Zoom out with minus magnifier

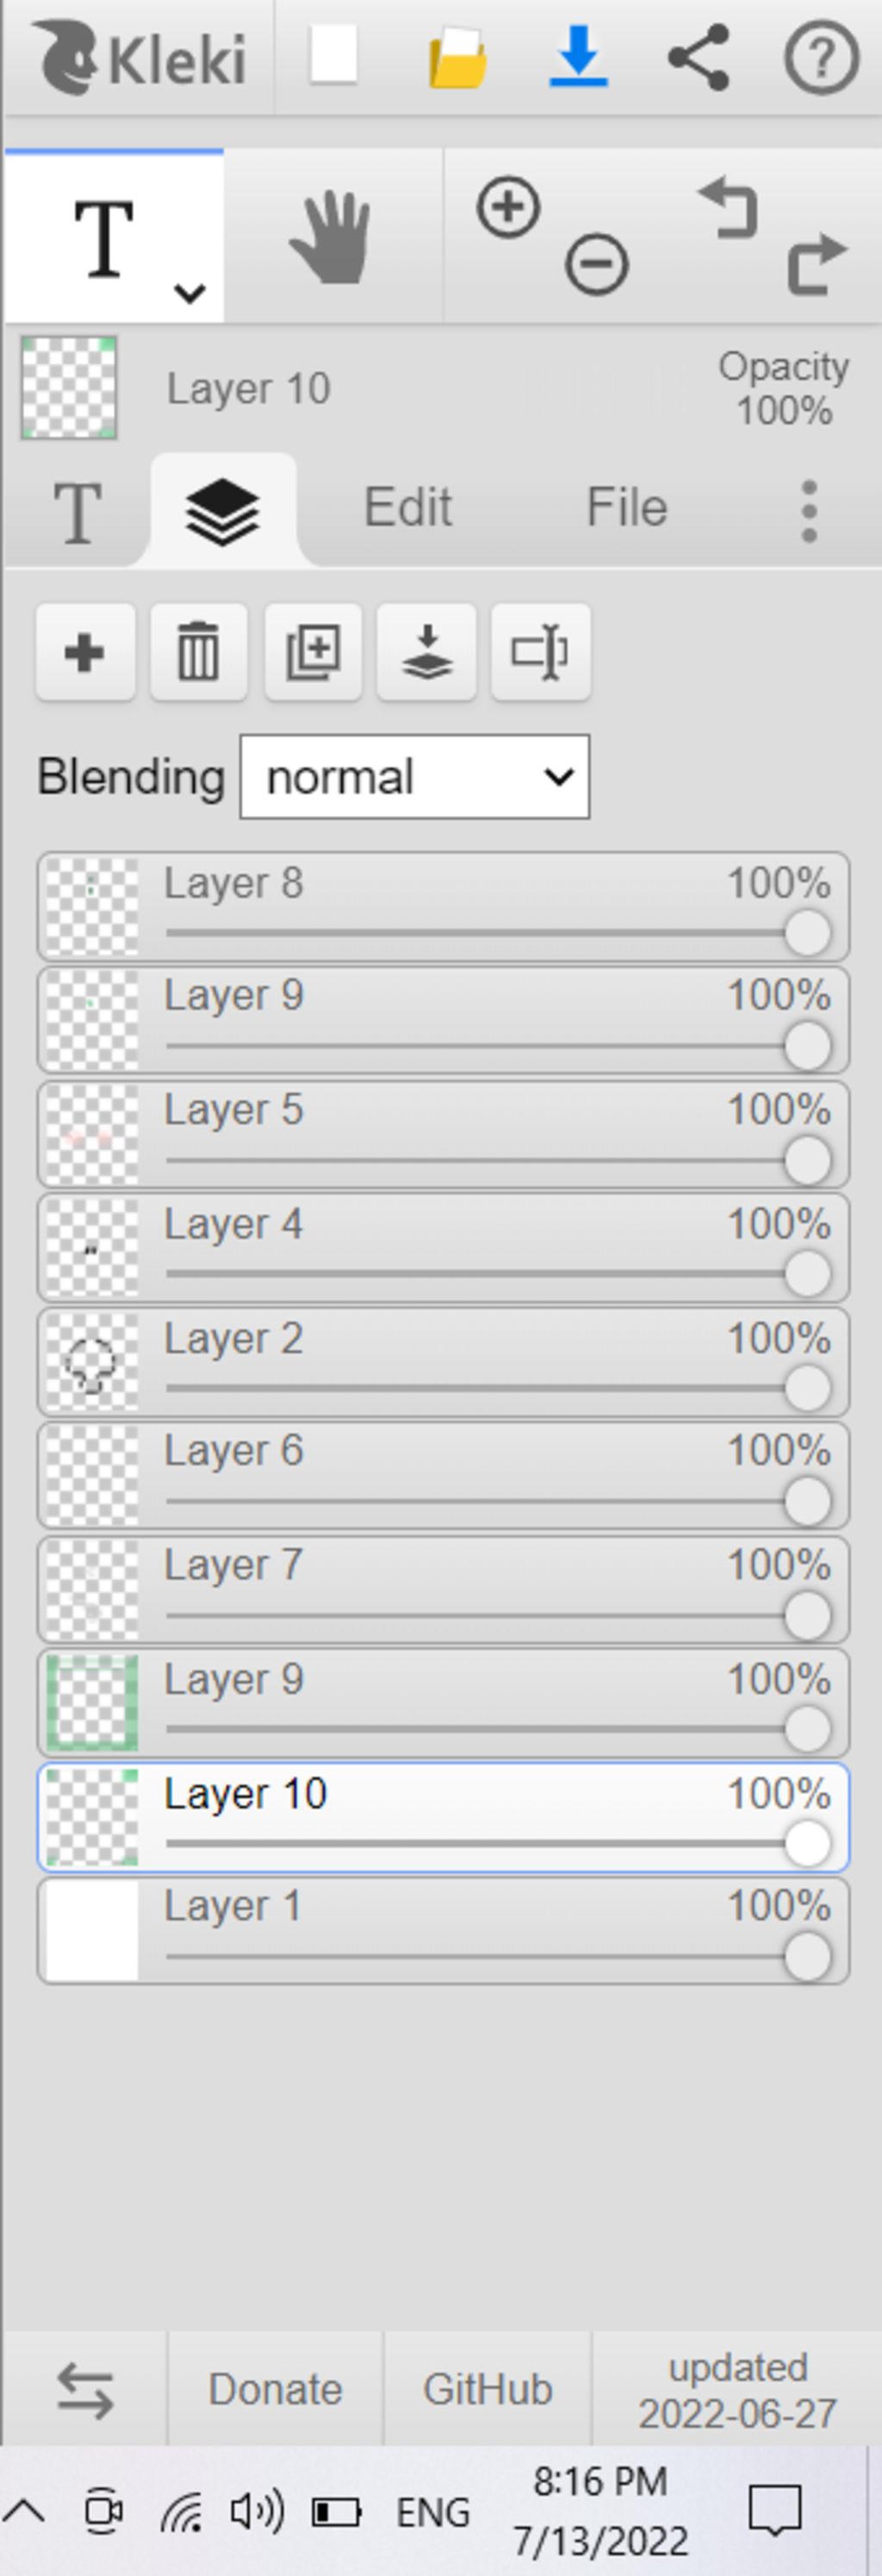(x=597, y=266)
